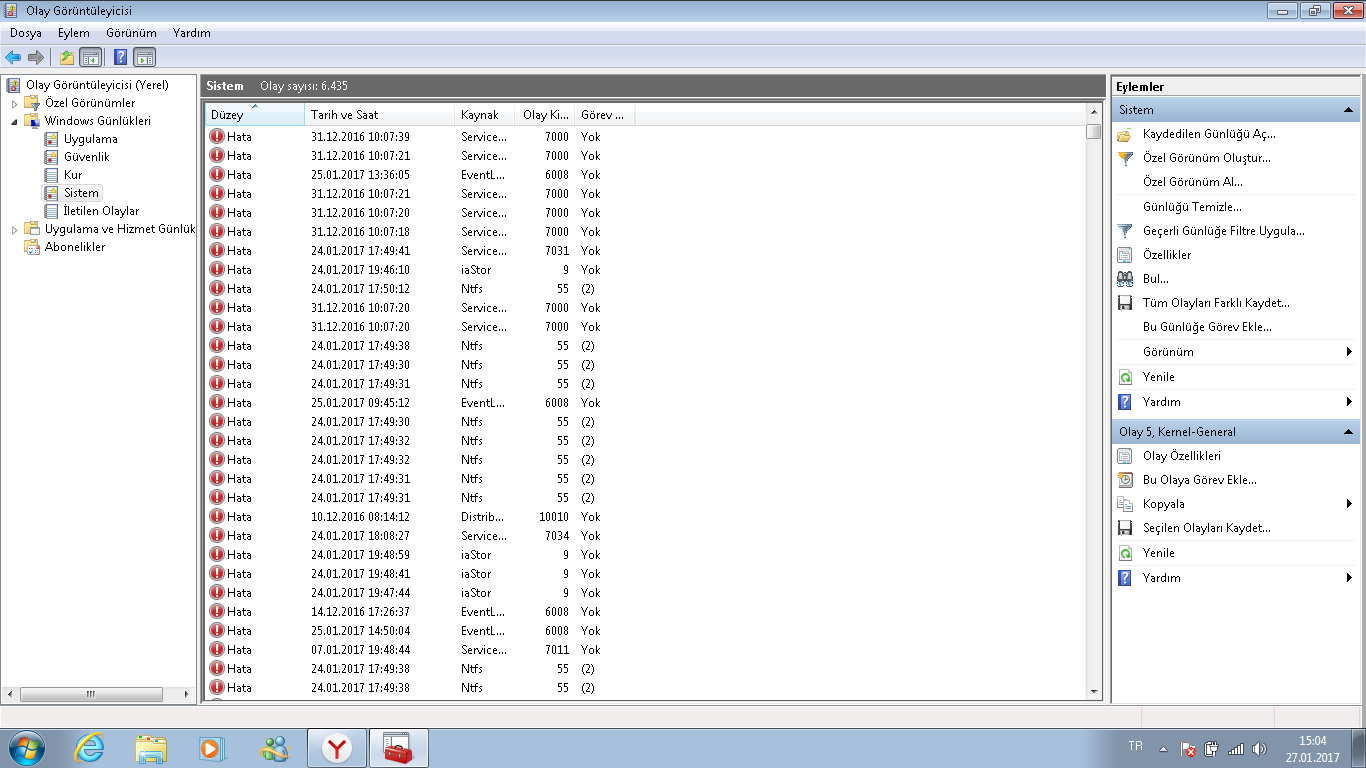The width and height of the screenshot is (1366, 768).
Task: Open the Yandex browser taskbar button
Action: [337, 748]
